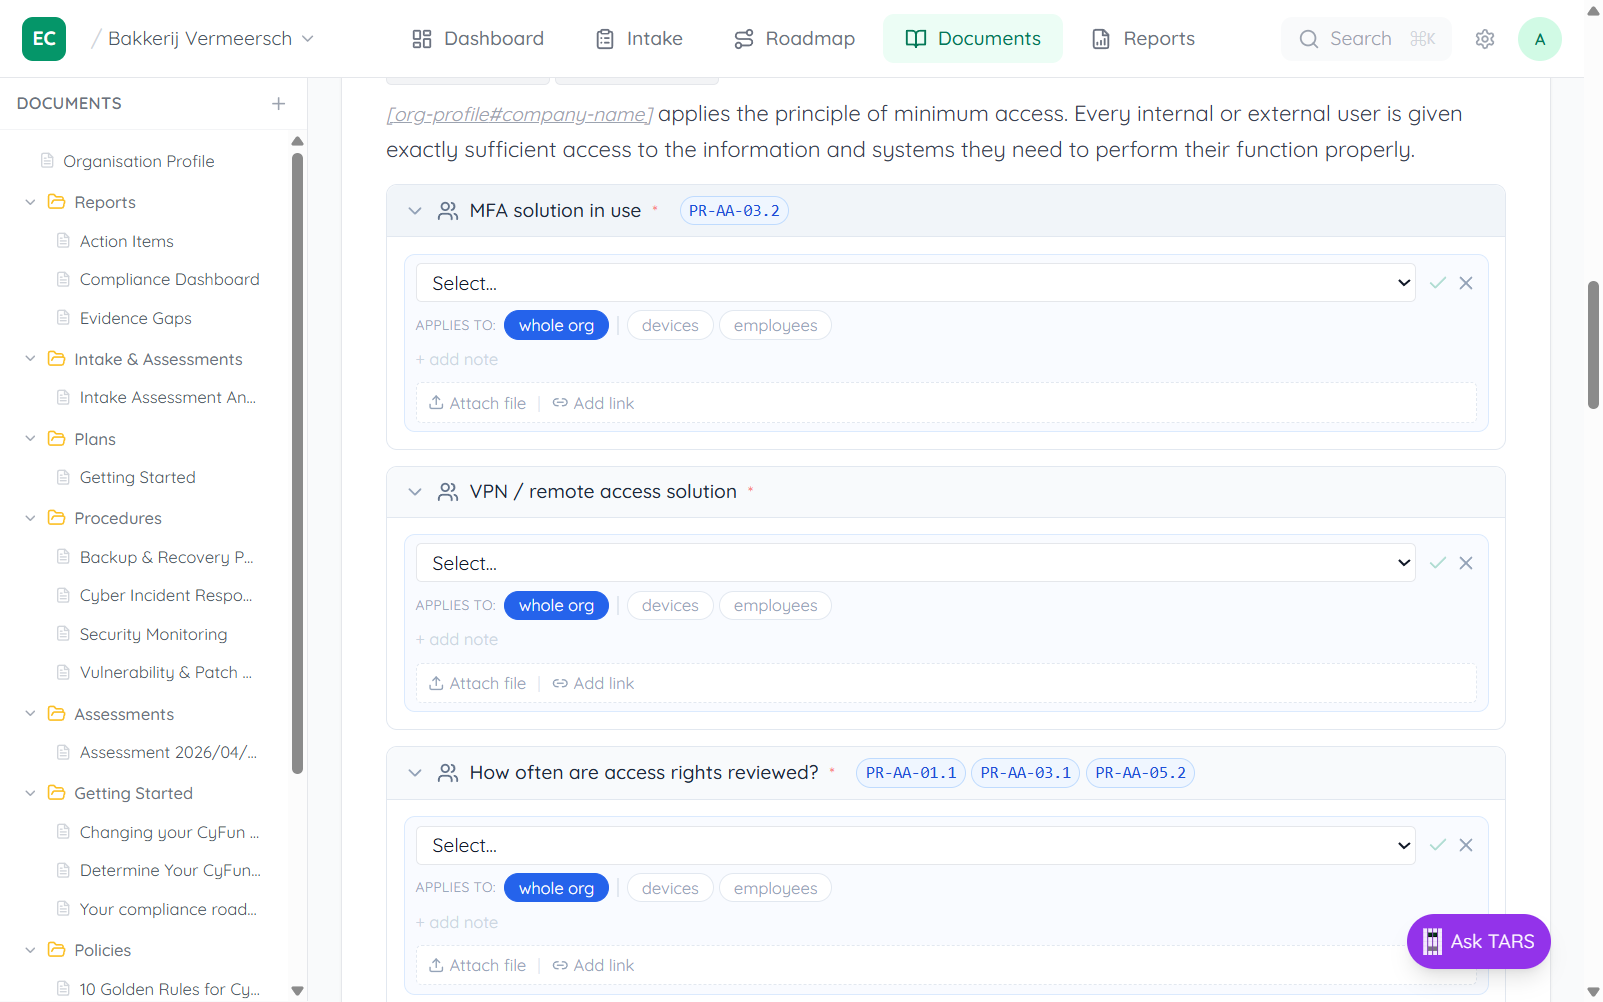Screen dimensions: 1603x1002
Task: Open the Roadmap tab
Action: pyautogui.click(x=794, y=38)
